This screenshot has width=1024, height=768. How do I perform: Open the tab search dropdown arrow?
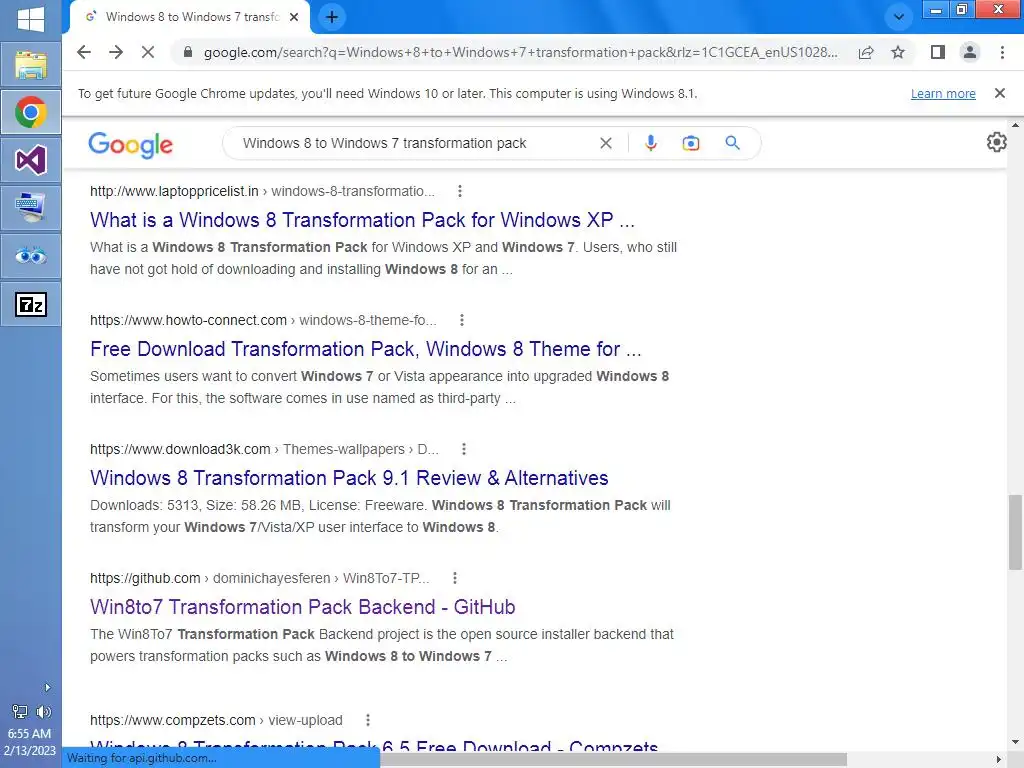[x=899, y=17]
